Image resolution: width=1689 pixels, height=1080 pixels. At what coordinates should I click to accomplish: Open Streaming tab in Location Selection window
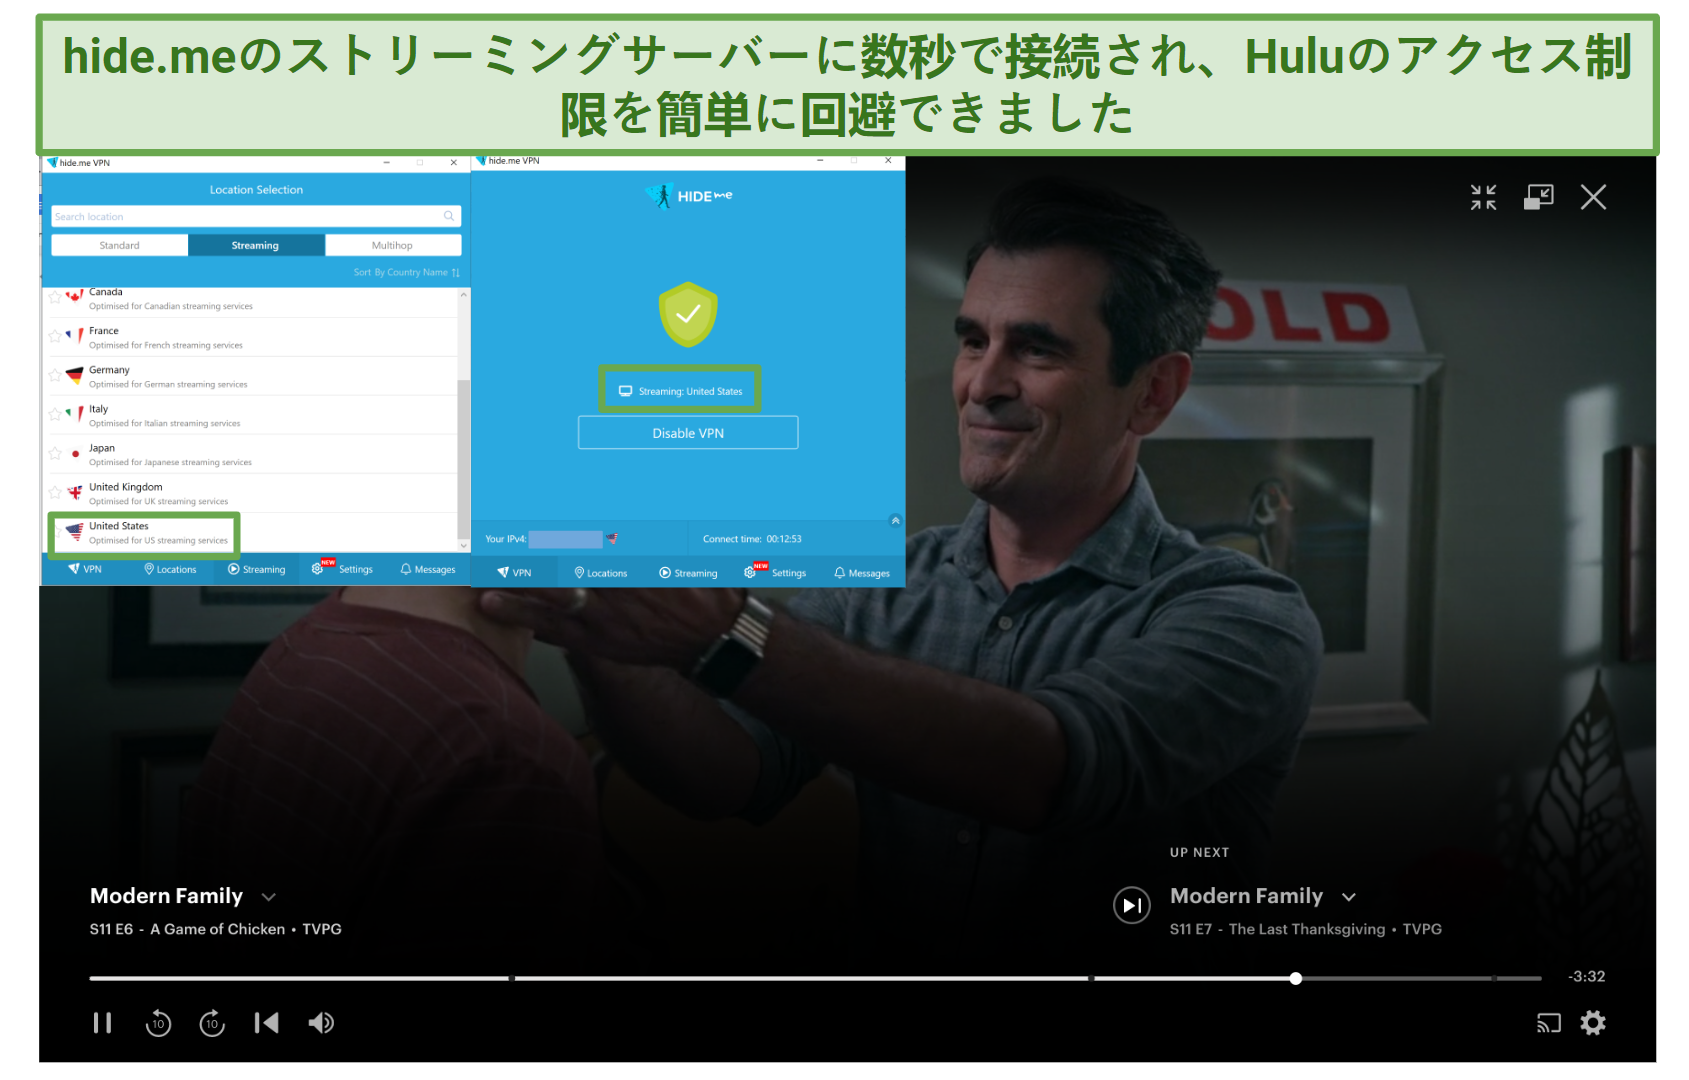[x=256, y=569]
